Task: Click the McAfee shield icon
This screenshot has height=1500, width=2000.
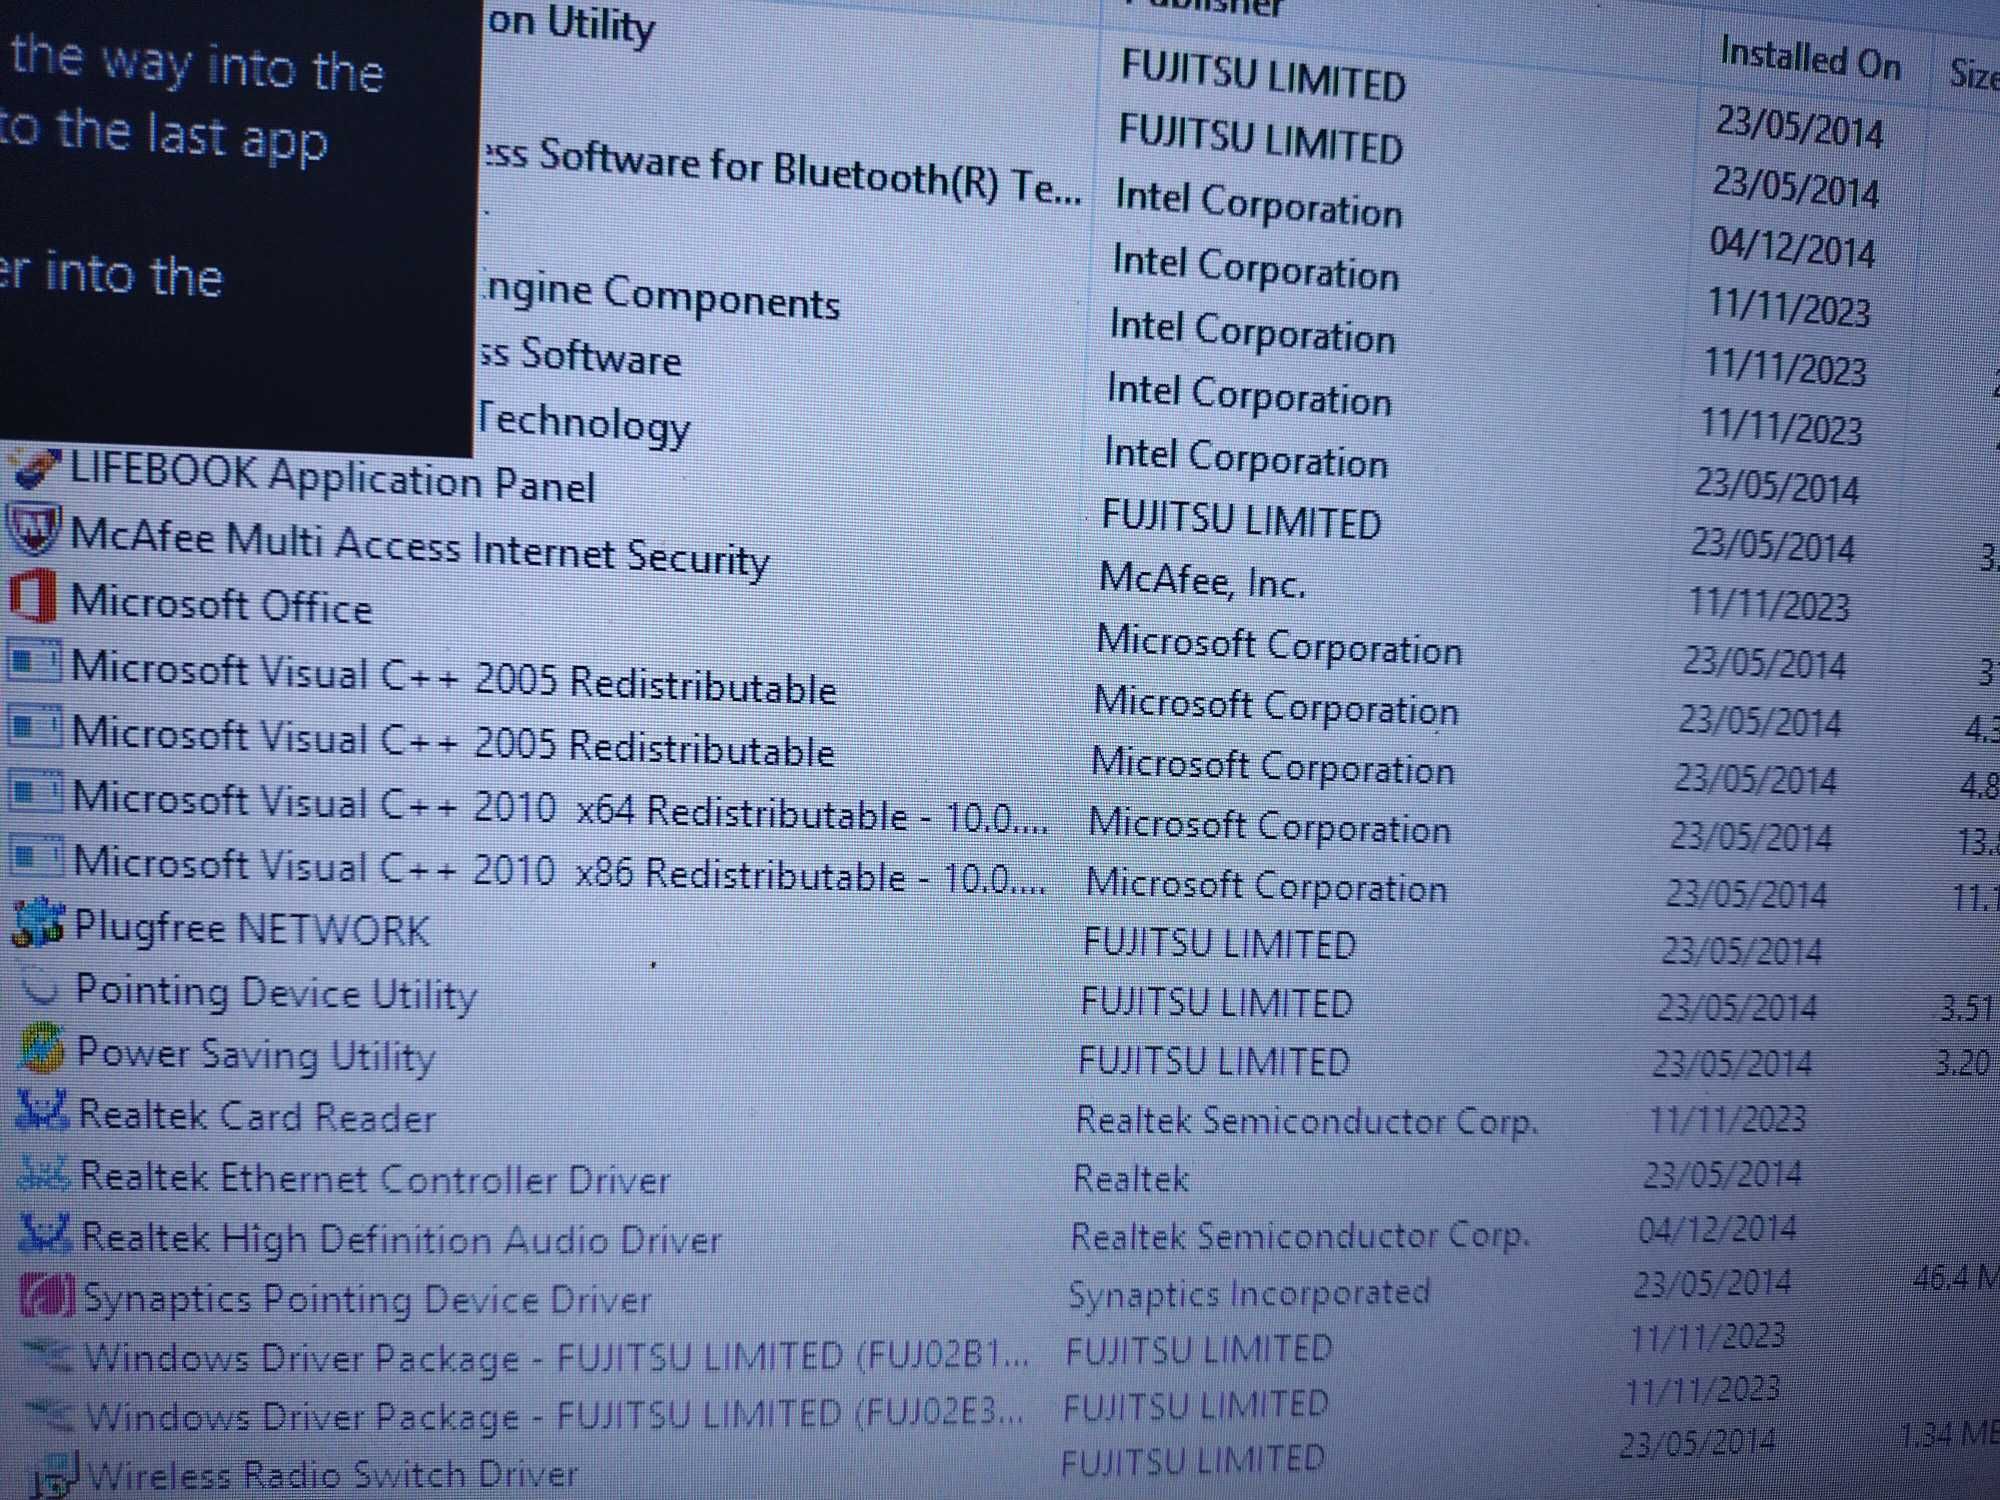Action: pos(33,530)
